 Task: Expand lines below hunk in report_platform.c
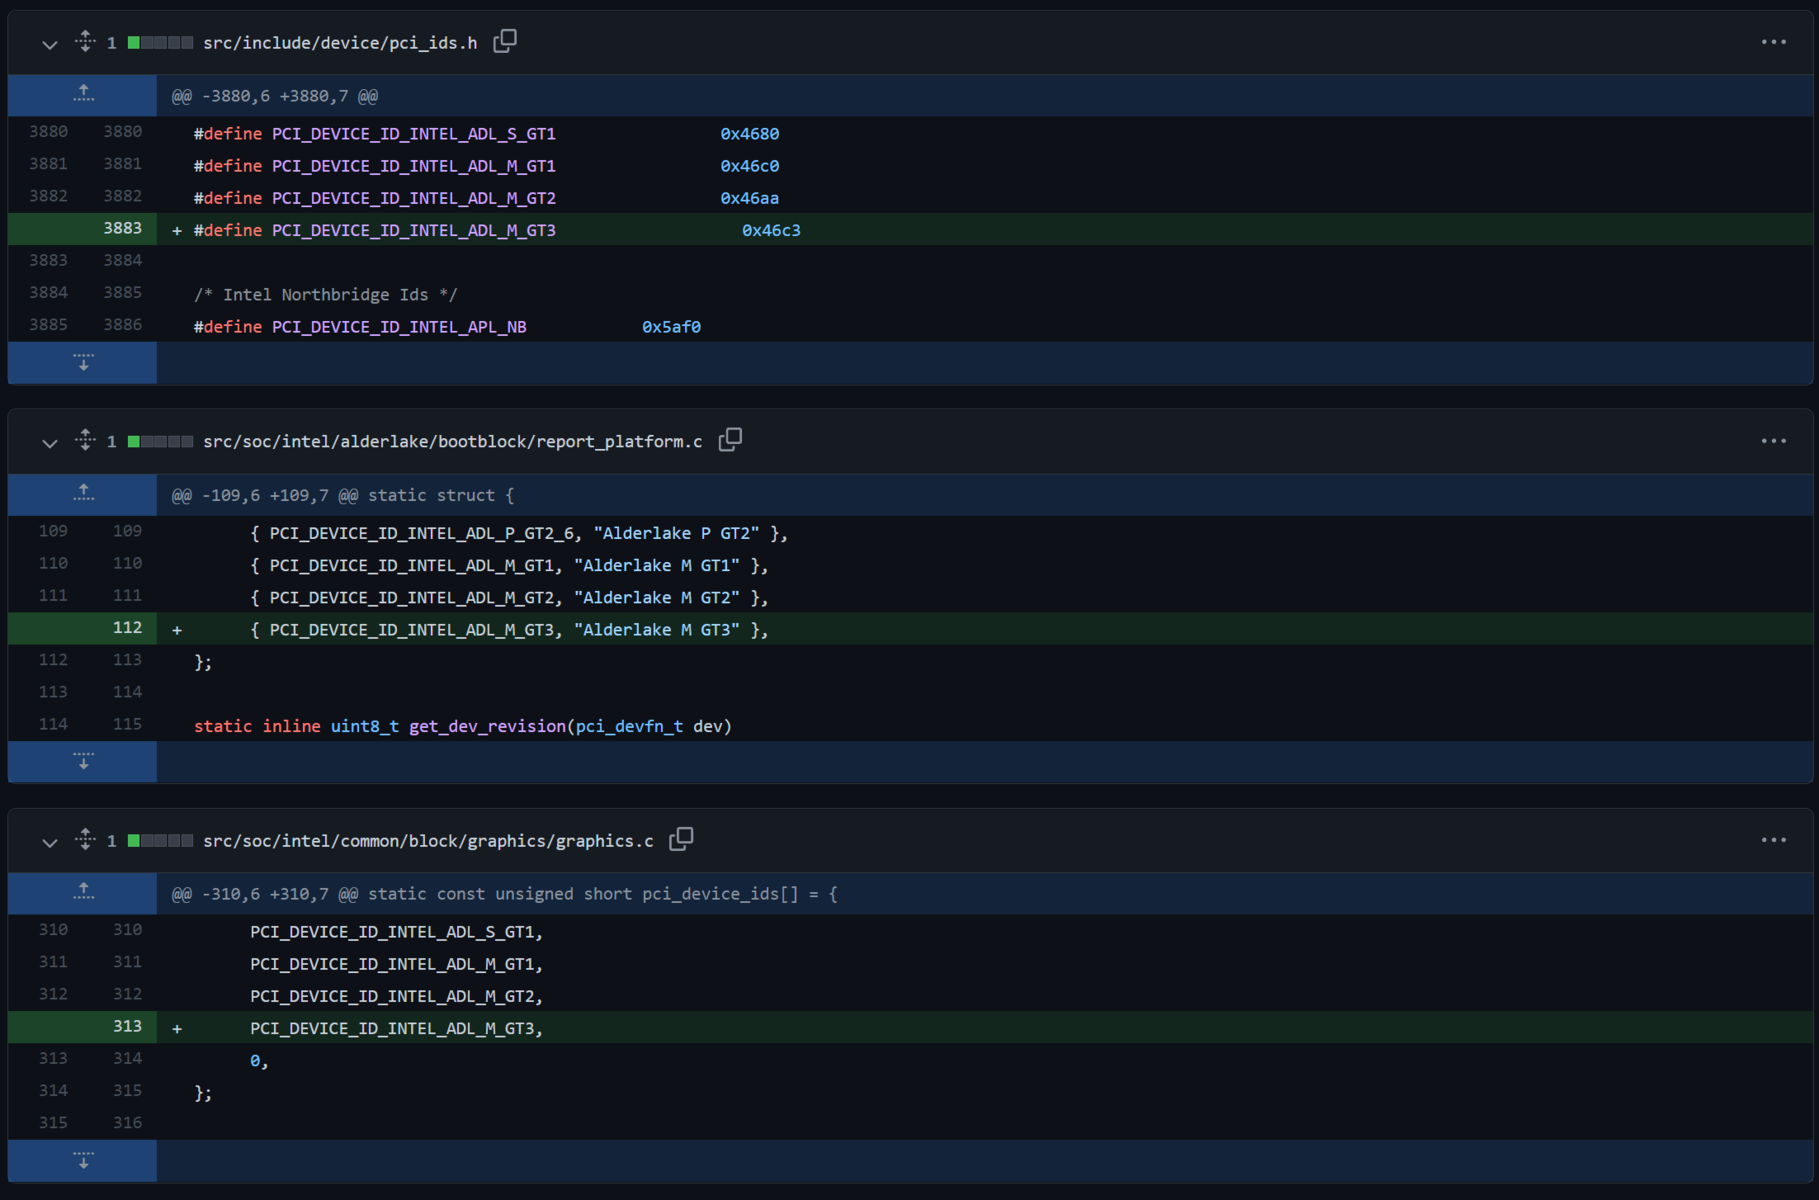click(x=83, y=762)
